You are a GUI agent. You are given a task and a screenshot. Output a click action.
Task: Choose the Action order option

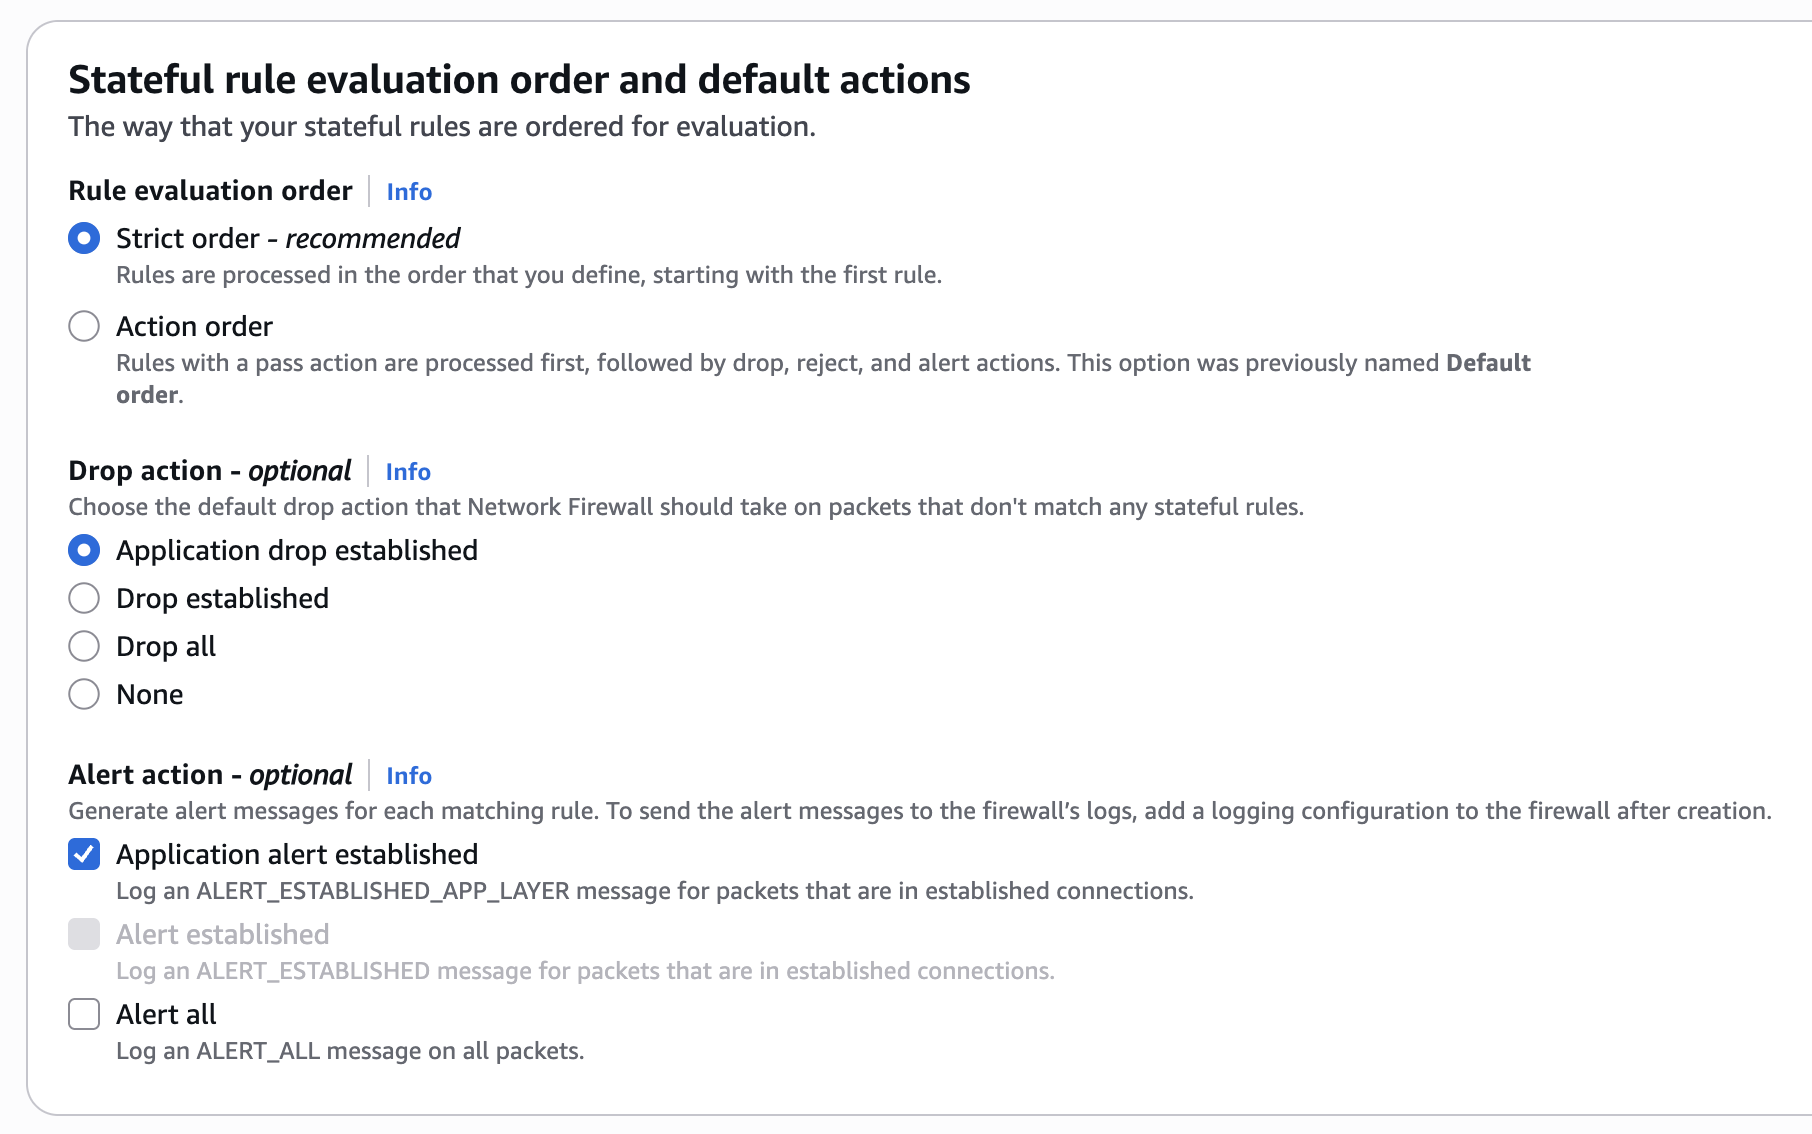pyautogui.click(x=84, y=327)
